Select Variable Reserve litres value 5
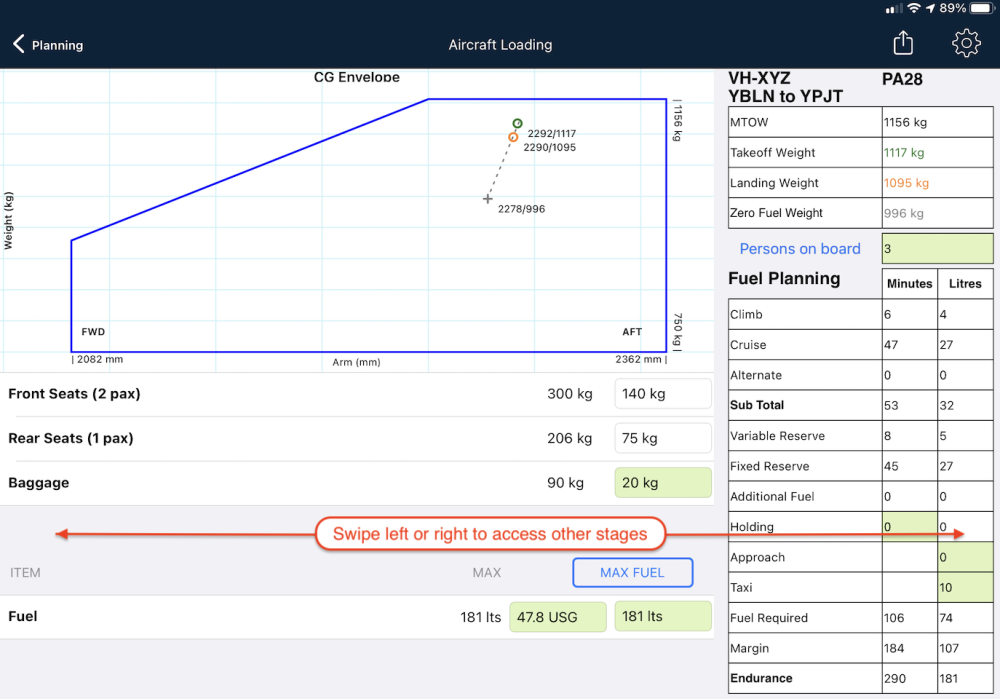Viewport: 1000px width, 699px height. [965, 436]
